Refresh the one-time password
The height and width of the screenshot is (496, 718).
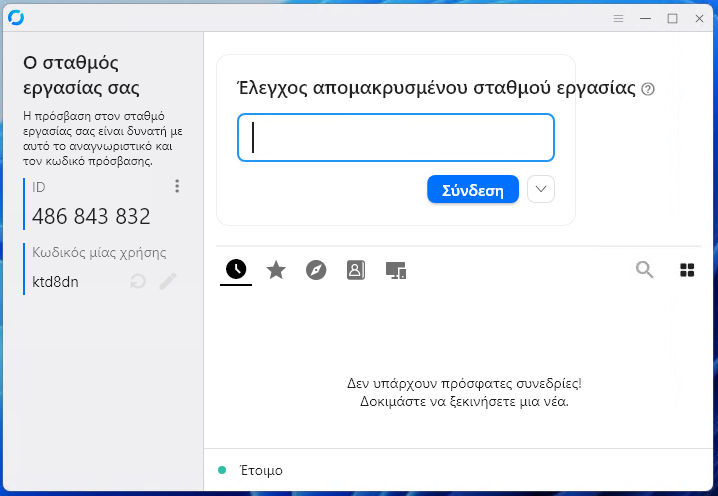[x=138, y=282]
